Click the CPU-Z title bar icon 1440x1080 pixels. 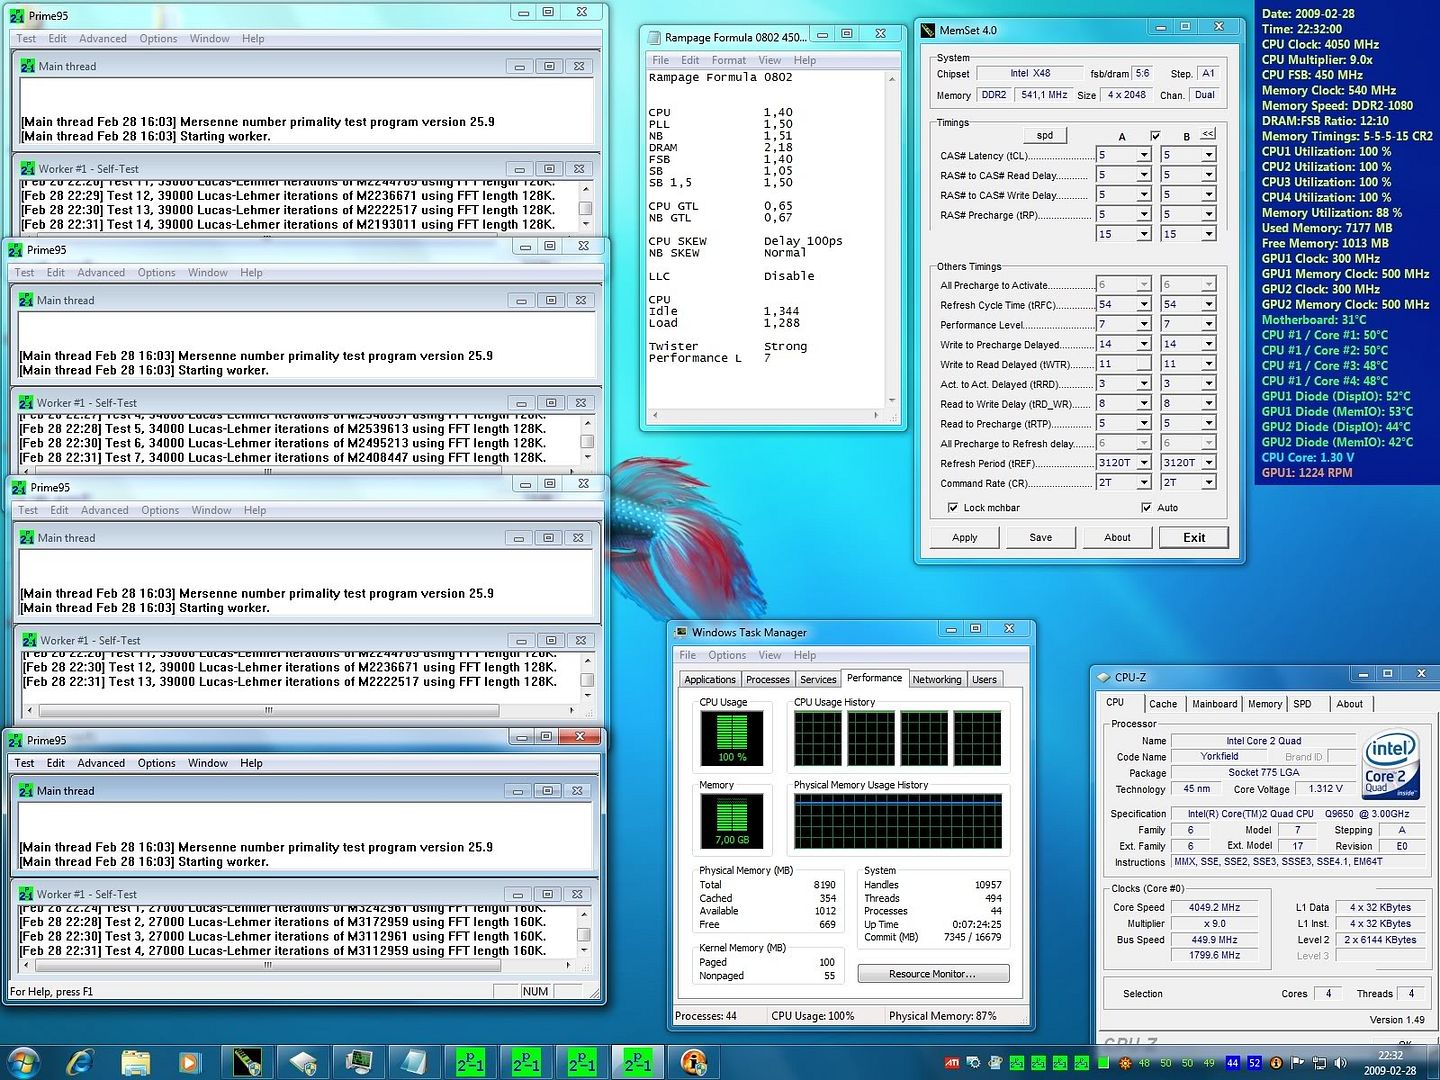tap(1104, 677)
